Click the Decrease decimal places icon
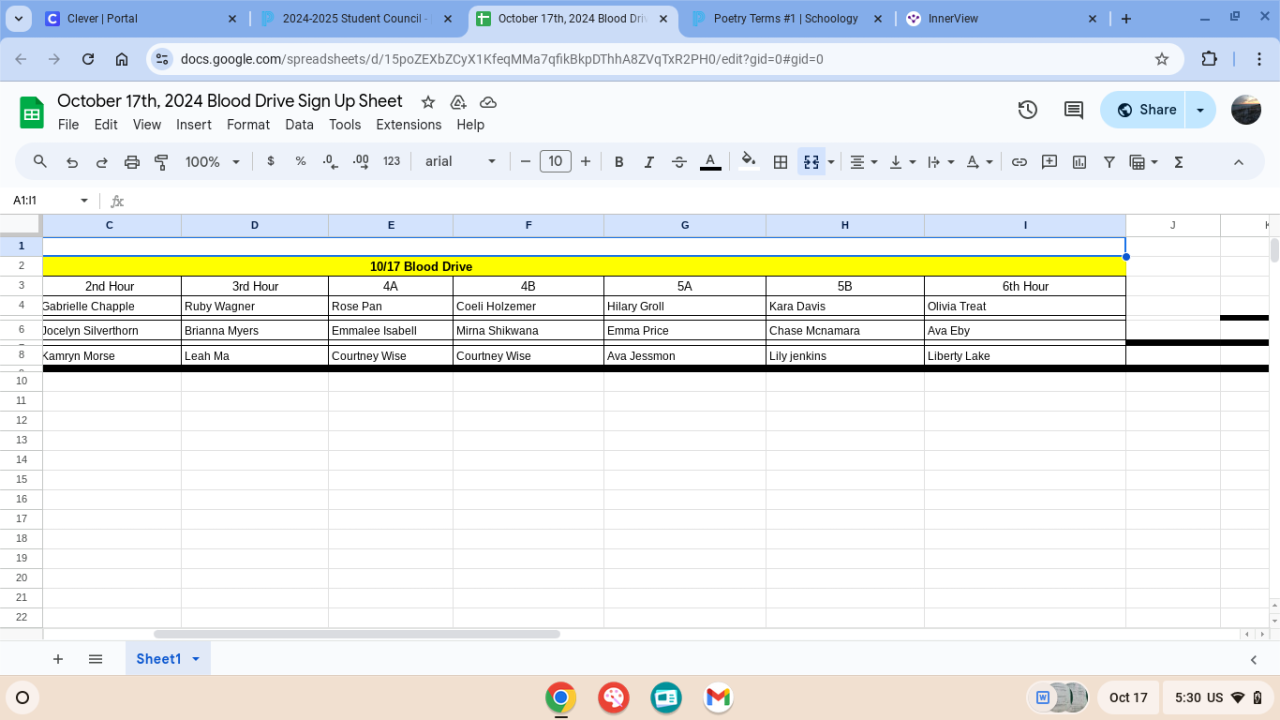 tap(331, 162)
